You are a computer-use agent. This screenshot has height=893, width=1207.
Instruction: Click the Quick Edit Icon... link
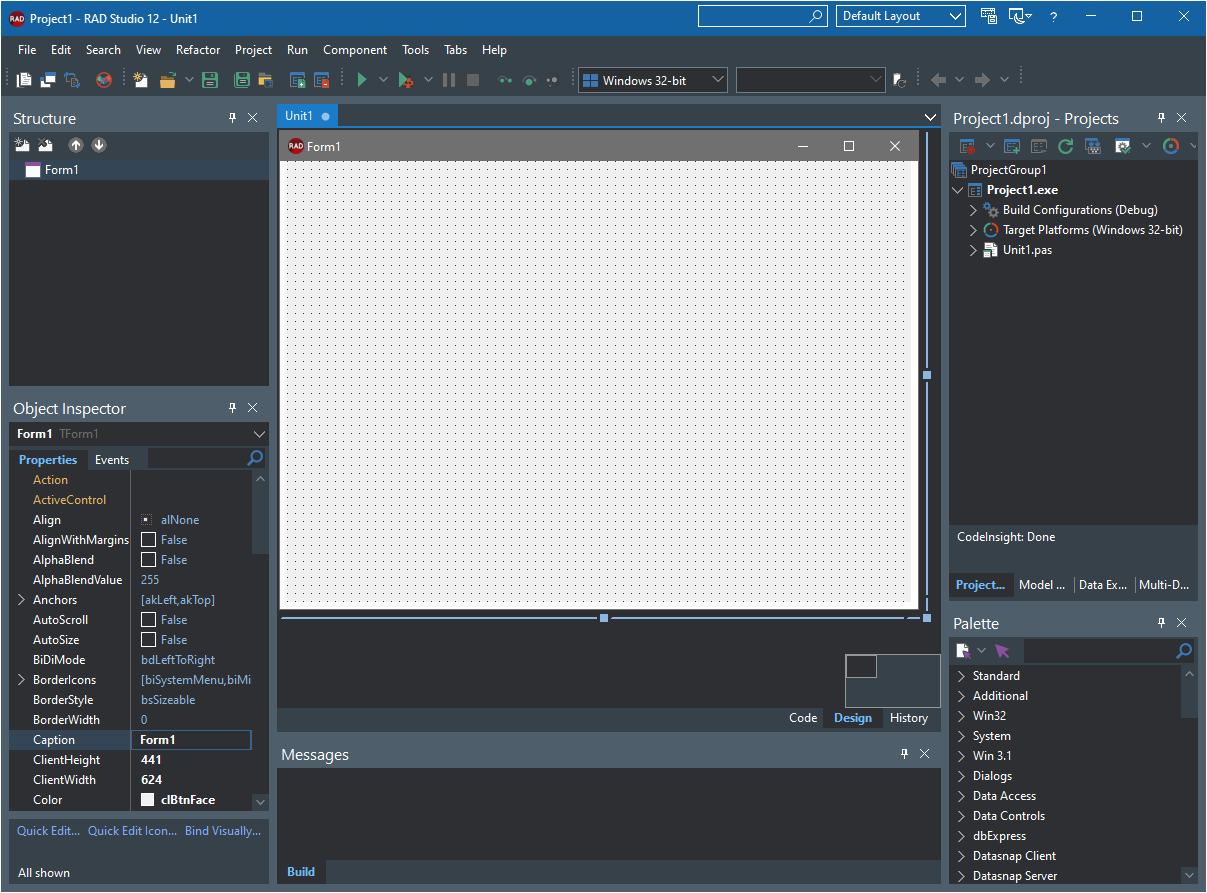coord(132,831)
